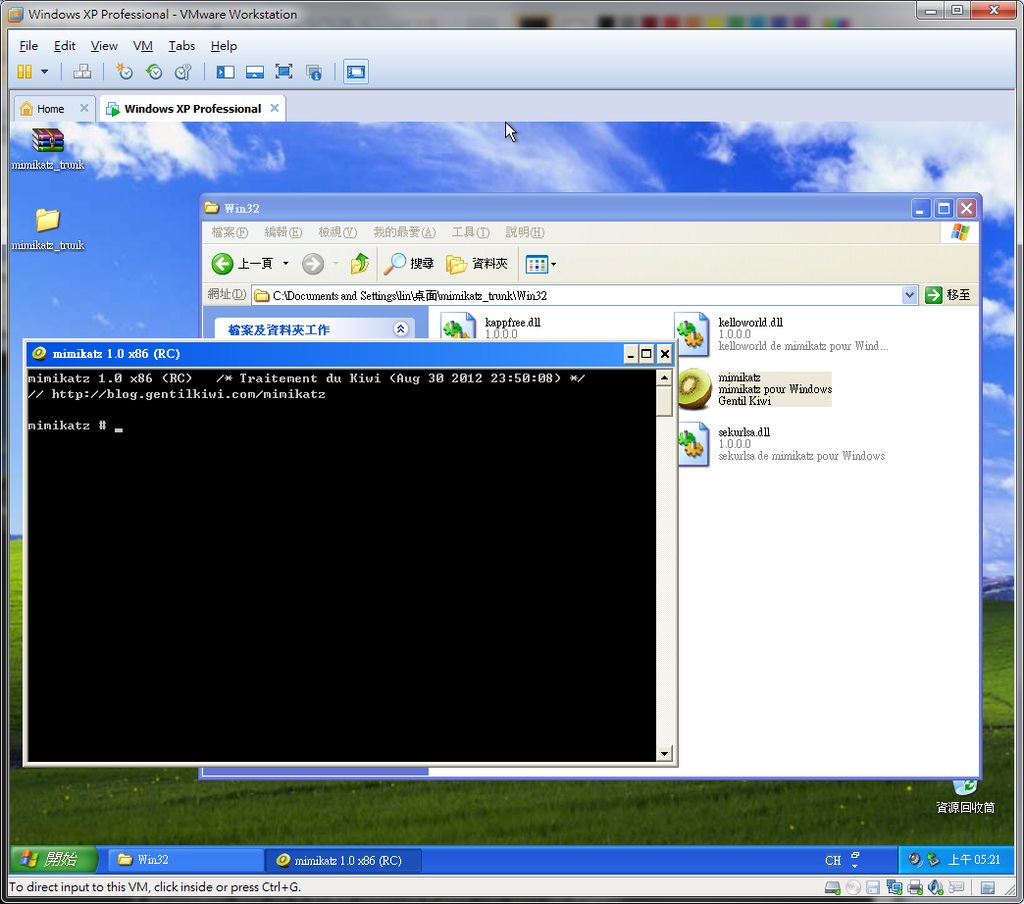The image size is (1024, 904).
Task: Click the Back button in Win32 explorer
Action: (242, 264)
